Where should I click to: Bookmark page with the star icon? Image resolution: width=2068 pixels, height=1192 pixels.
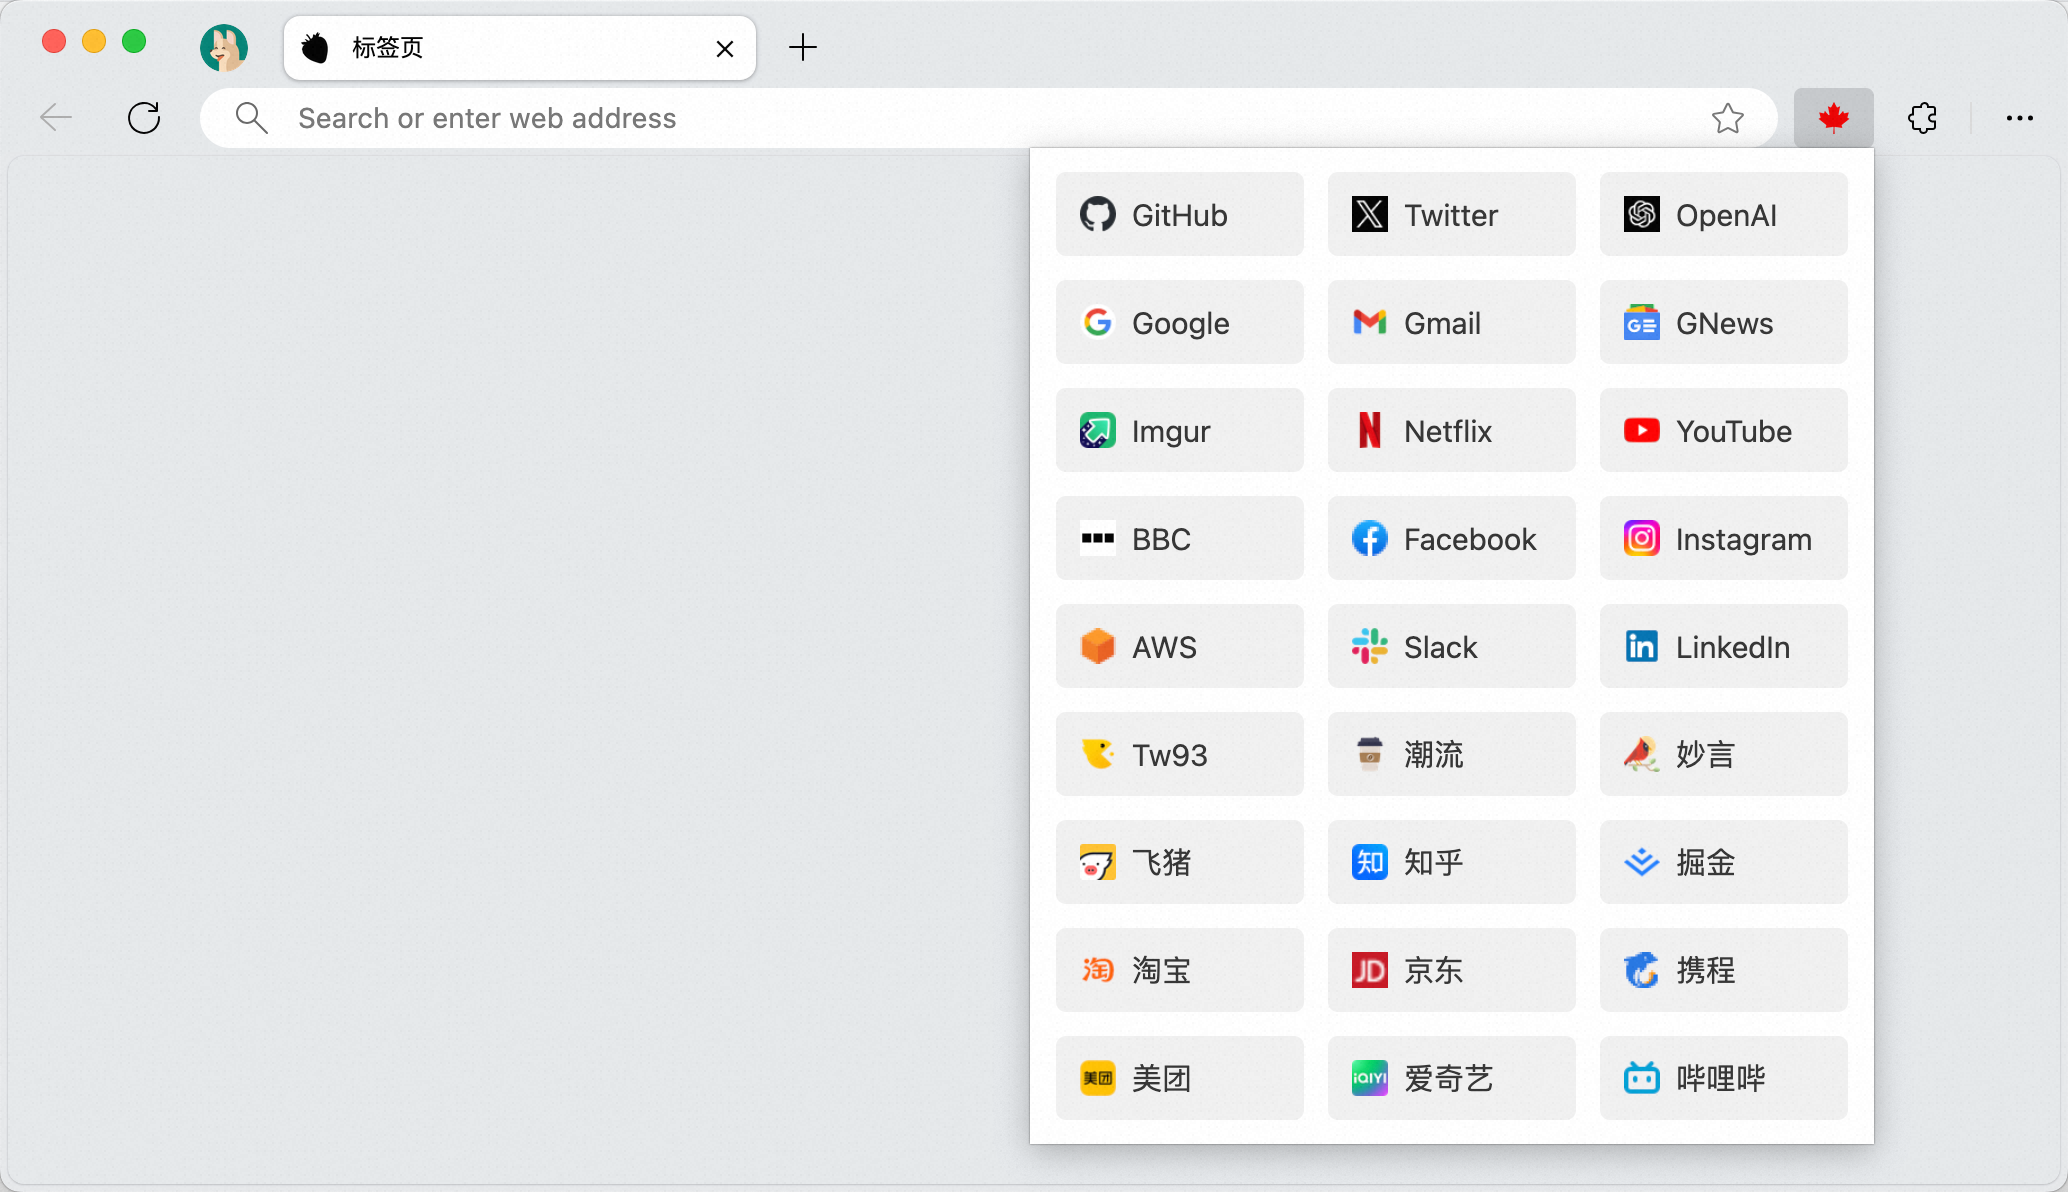click(1727, 118)
